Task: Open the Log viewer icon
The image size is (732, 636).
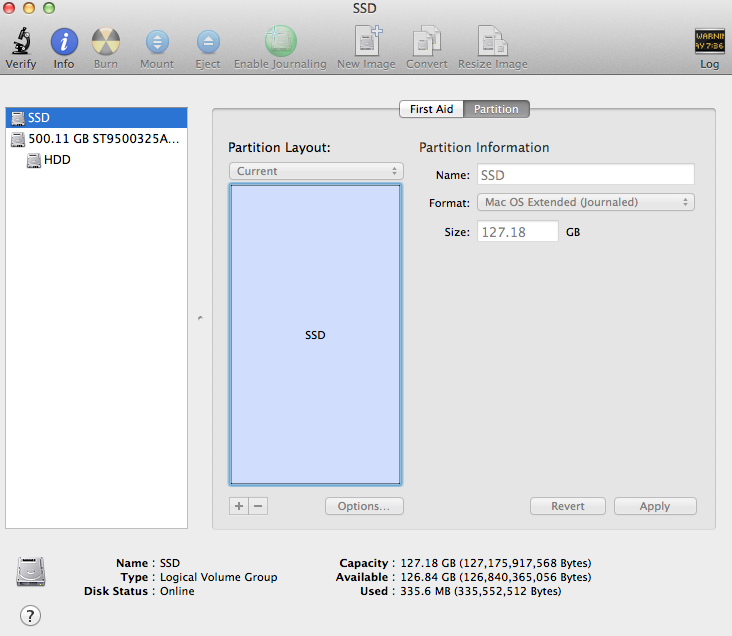Action: 710,42
